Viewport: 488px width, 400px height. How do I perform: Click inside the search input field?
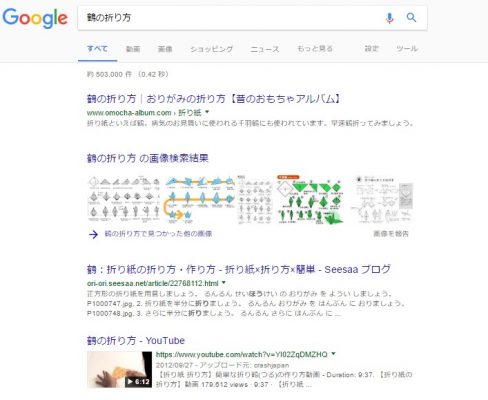pyautogui.click(x=230, y=18)
